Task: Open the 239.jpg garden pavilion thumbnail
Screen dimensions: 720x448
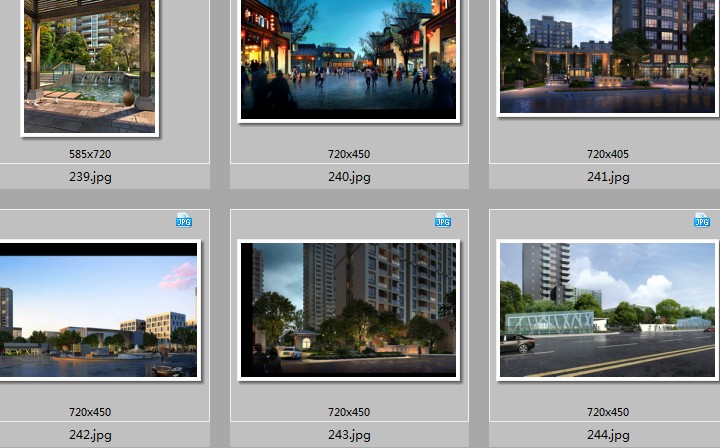Action: (x=90, y=67)
